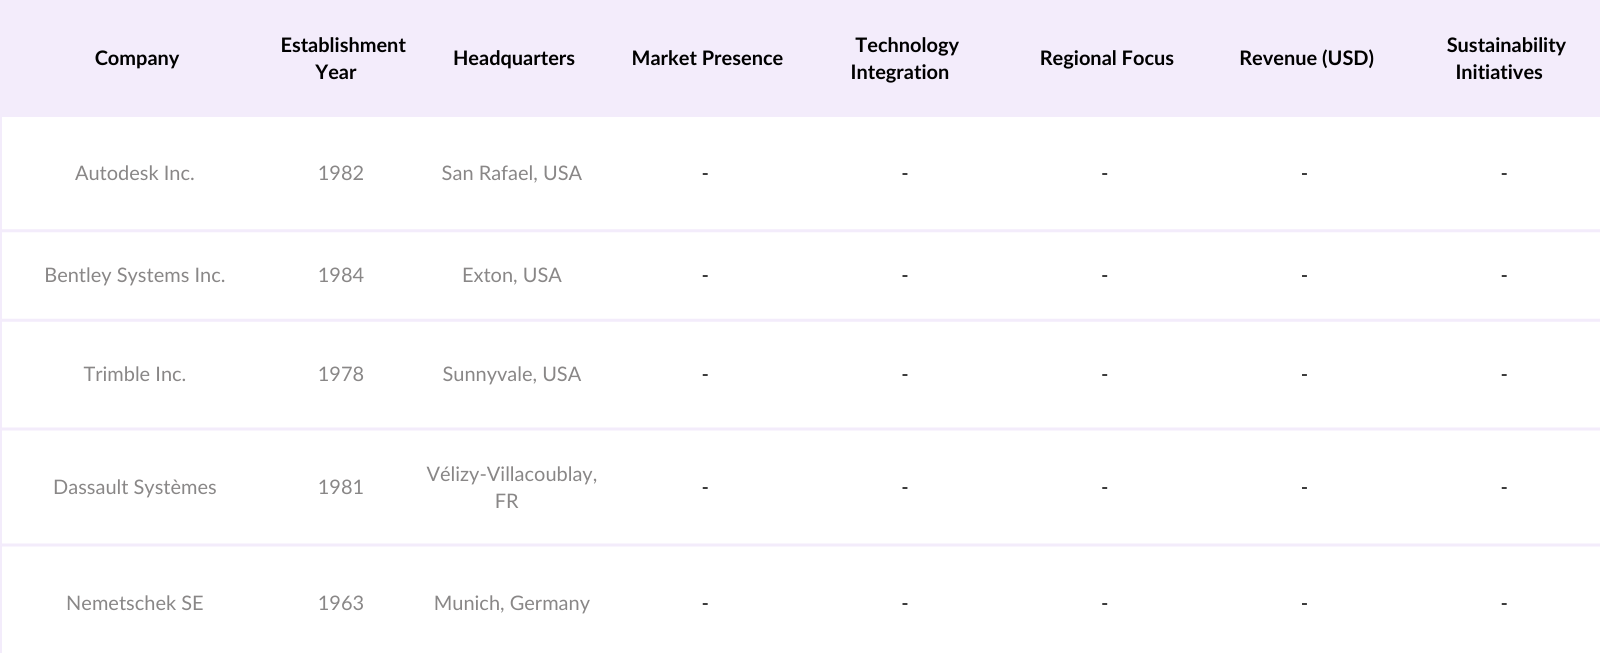Click the Company column header
Image resolution: width=1600 pixels, height=653 pixels.
[137, 58]
